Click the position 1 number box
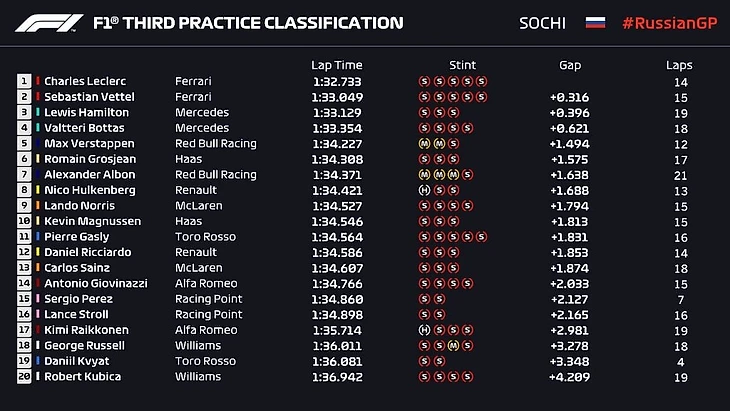The height and width of the screenshot is (411, 730). coord(24,81)
